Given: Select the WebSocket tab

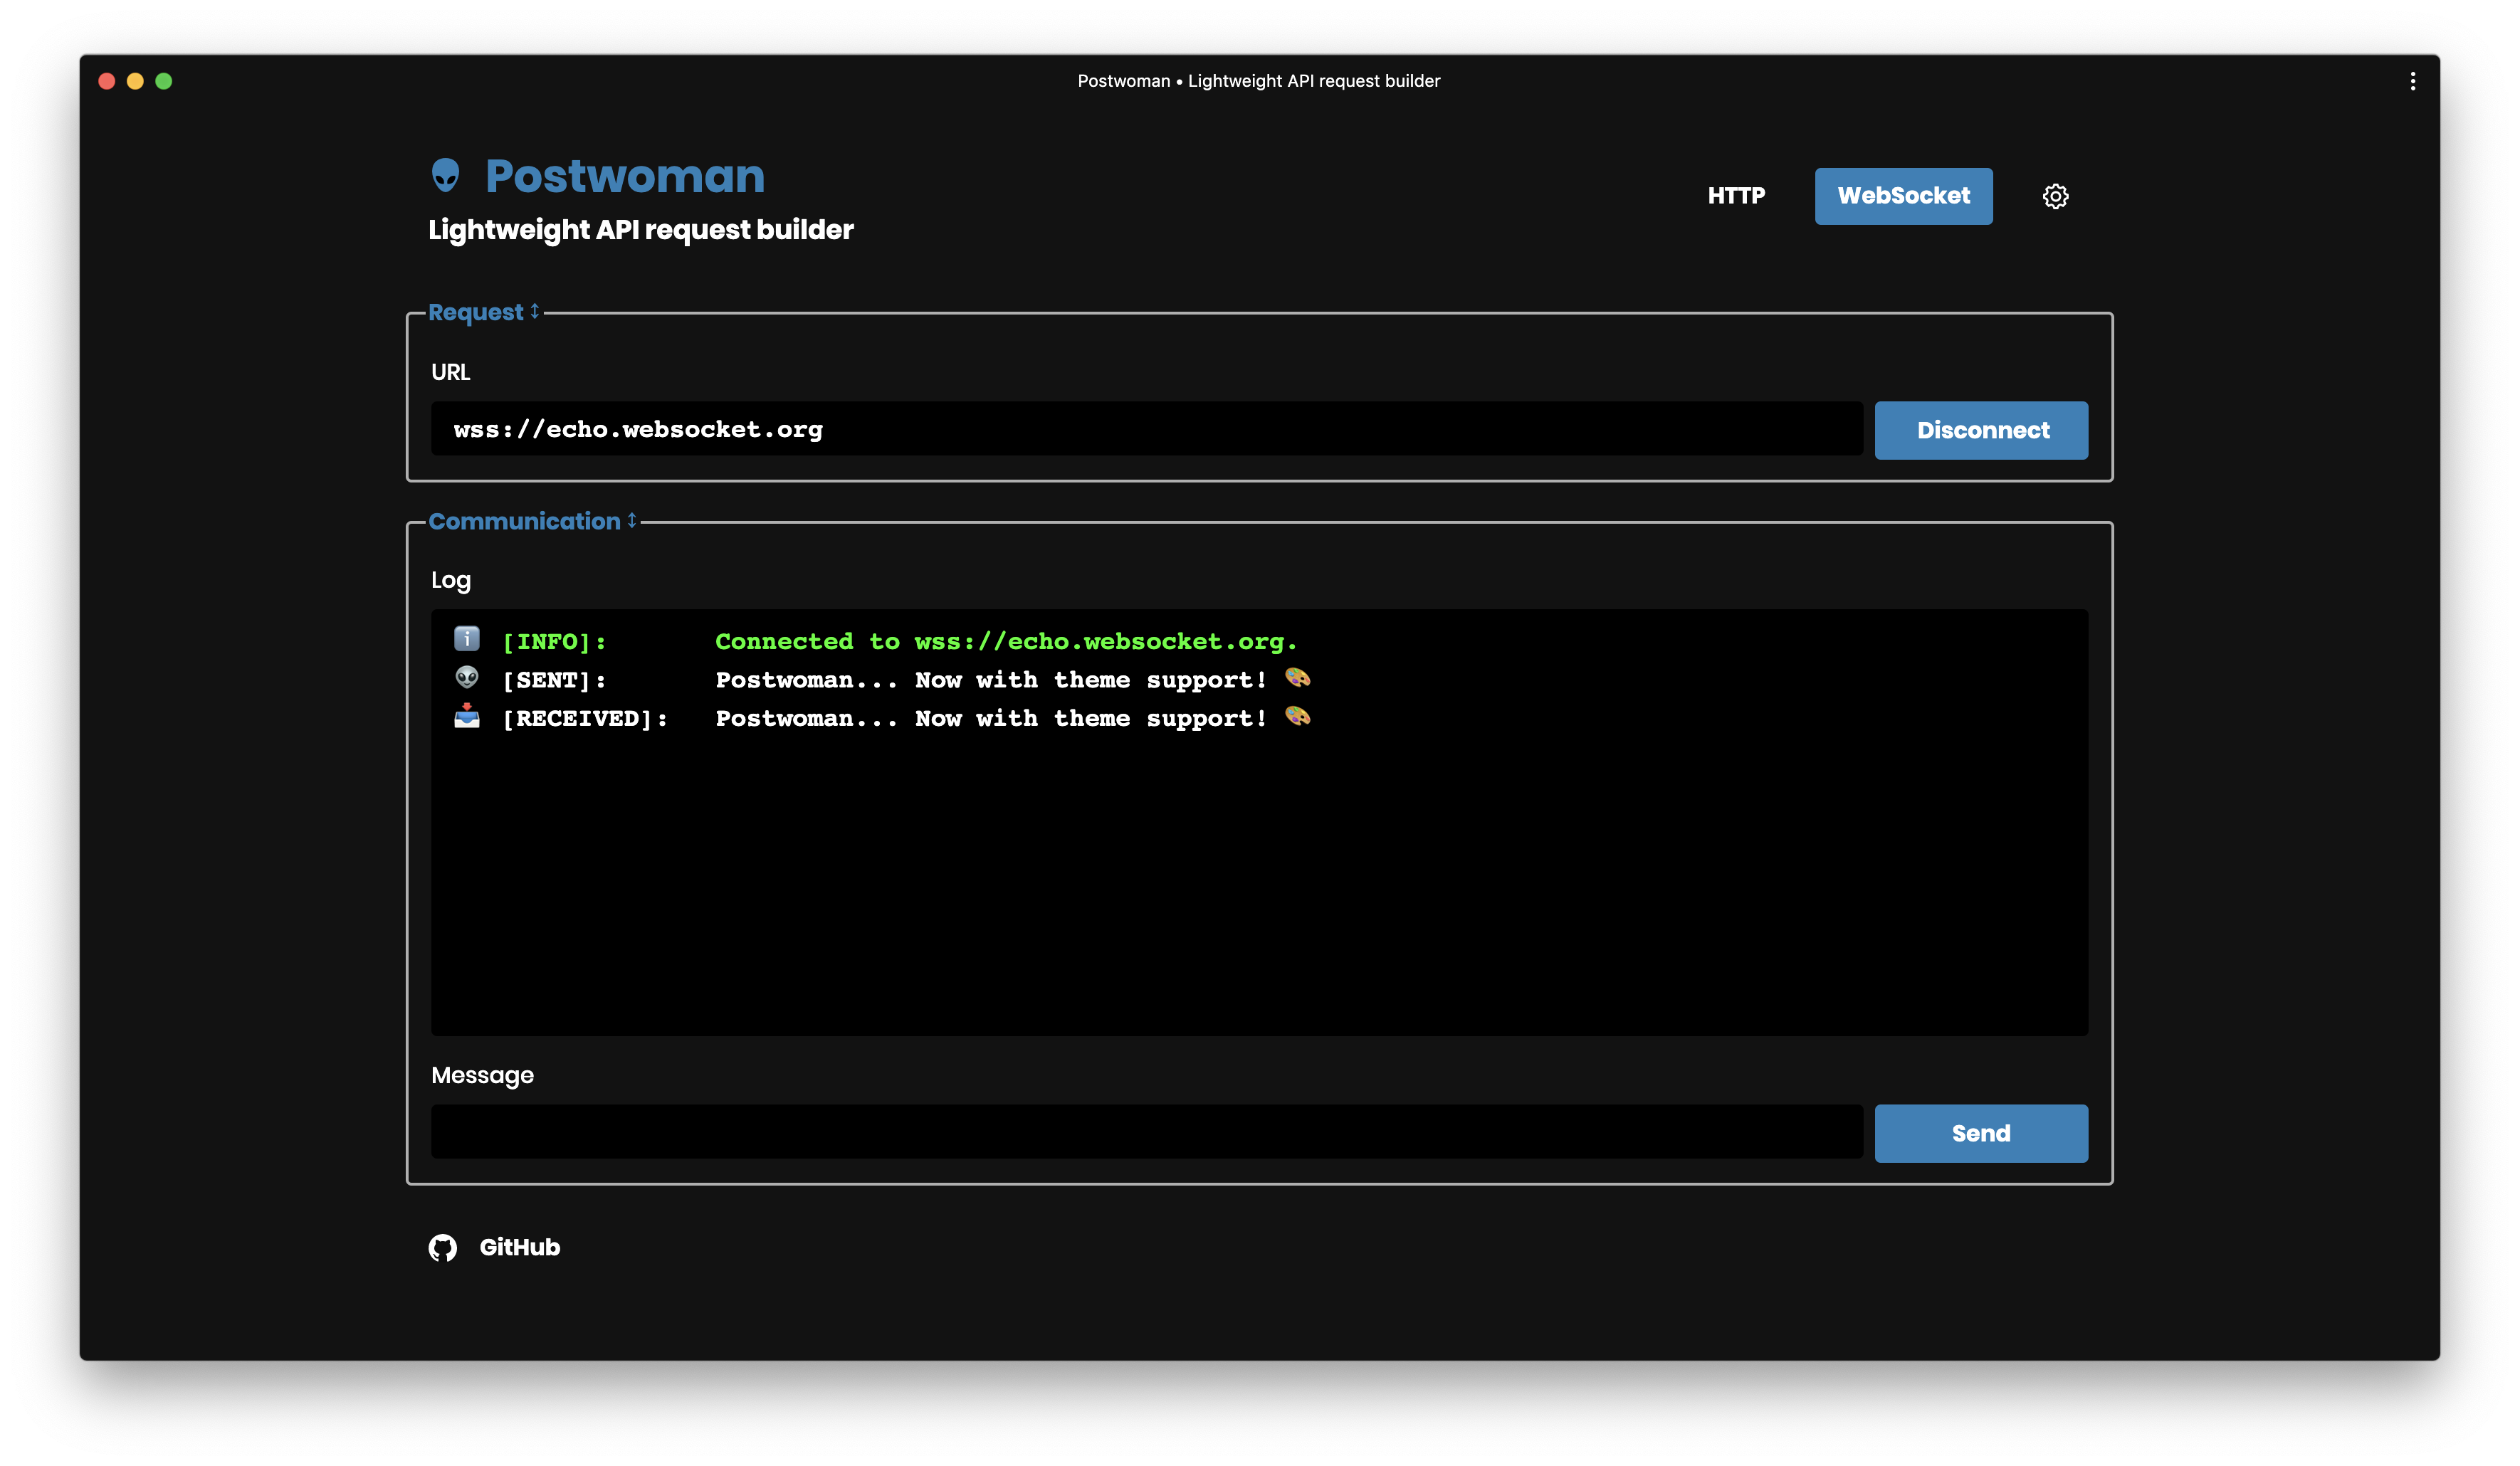Looking at the screenshot, I should pos(1903,196).
